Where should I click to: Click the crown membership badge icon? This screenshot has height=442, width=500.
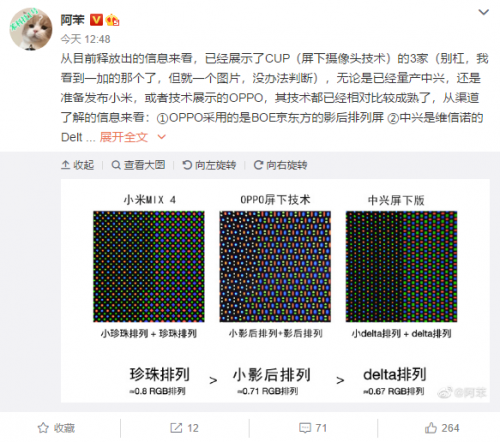(113, 20)
